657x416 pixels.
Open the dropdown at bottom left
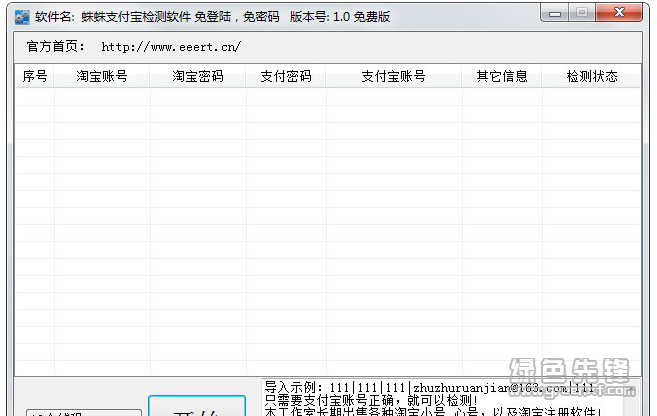click(84, 412)
